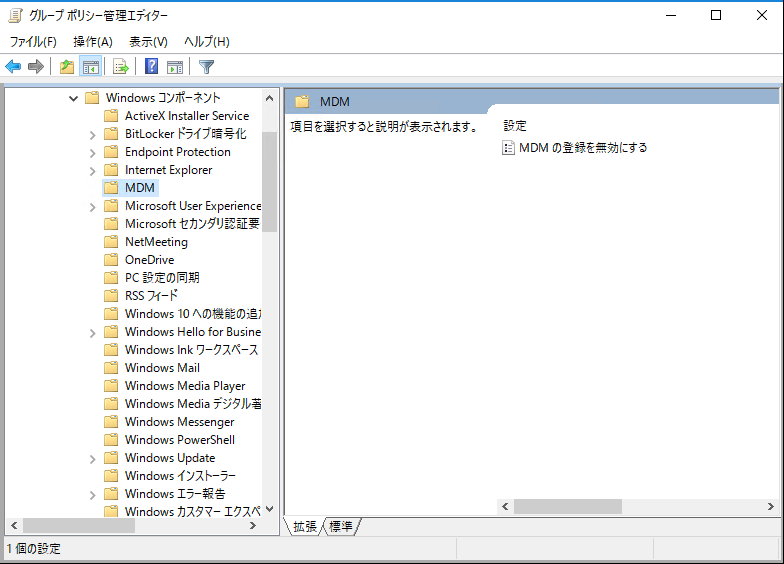This screenshot has width=784, height=564.
Task: Click the Windows コンポーネント folder icon
Action: click(x=92, y=98)
